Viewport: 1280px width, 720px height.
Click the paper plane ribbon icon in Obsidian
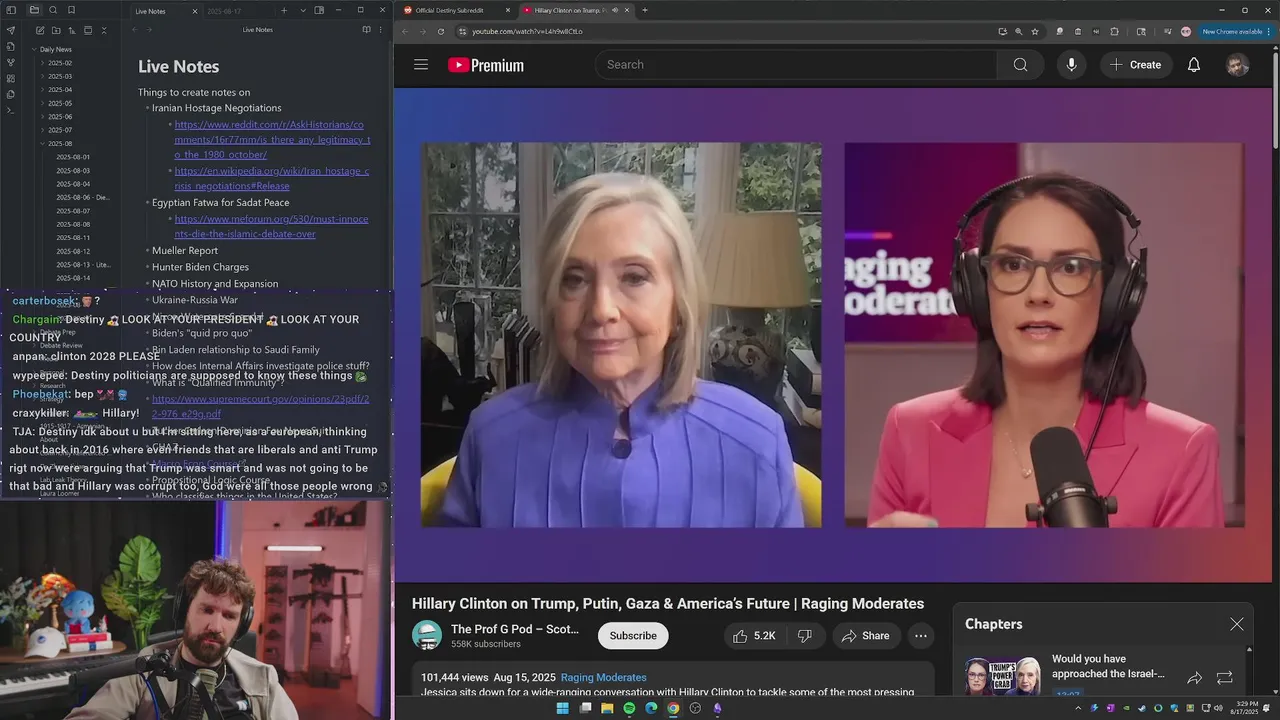[x=11, y=30]
